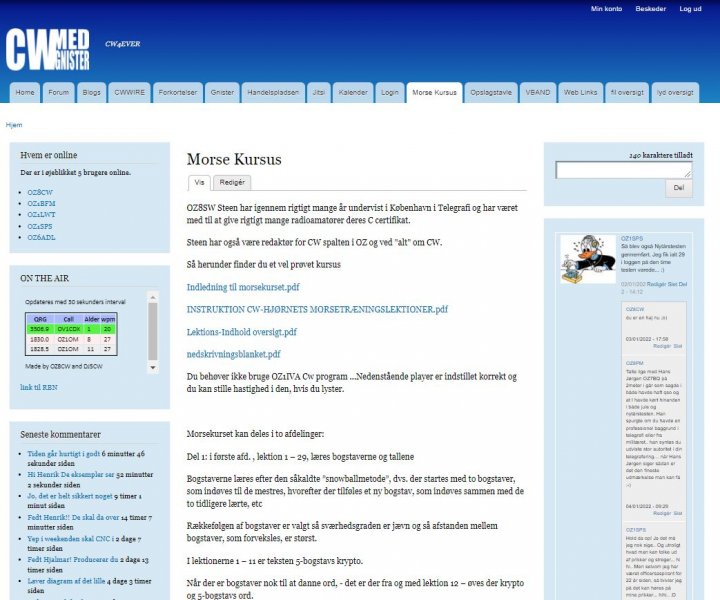Go to the Blogs tab
The height and width of the screenshot is (600, 720).
(x=91, y=93)
